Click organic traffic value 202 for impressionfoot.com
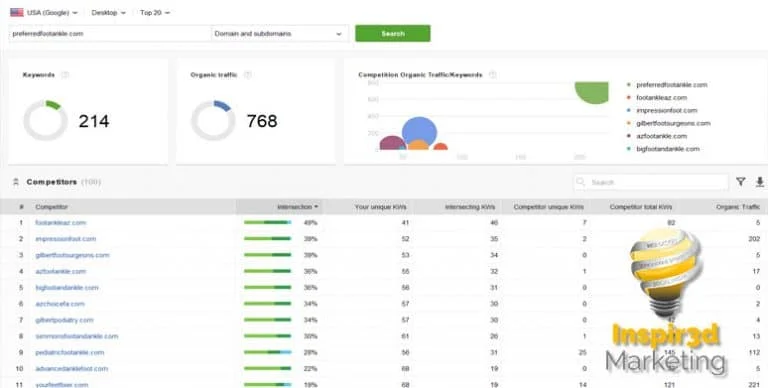Viewport: 768px width, 388px height. (754, 239)
